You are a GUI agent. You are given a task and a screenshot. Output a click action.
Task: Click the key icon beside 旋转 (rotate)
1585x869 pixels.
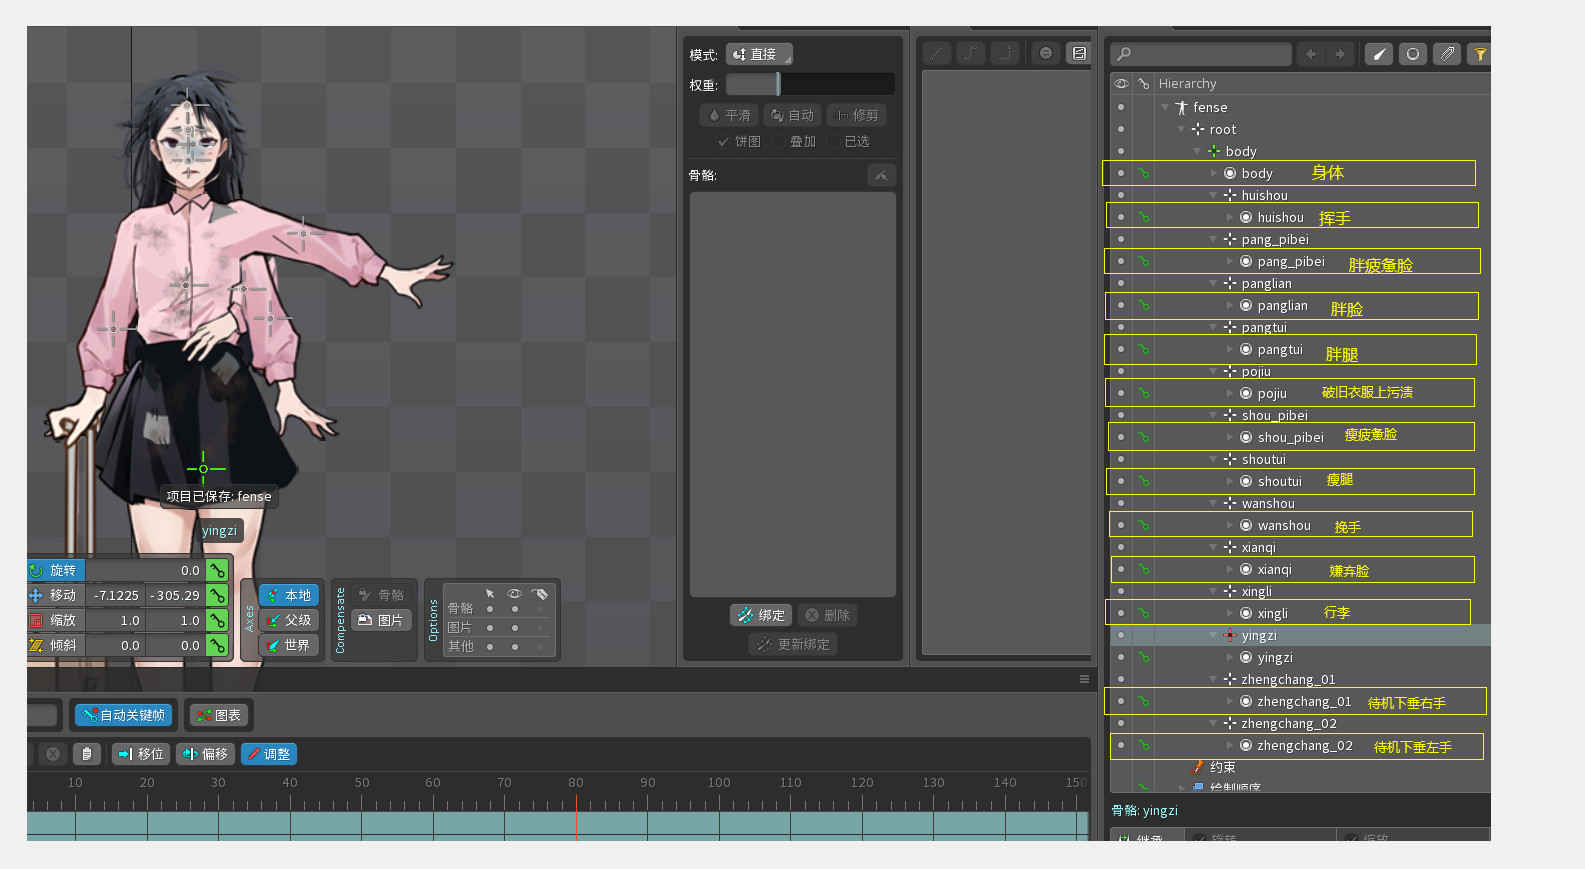click(217, 570)
